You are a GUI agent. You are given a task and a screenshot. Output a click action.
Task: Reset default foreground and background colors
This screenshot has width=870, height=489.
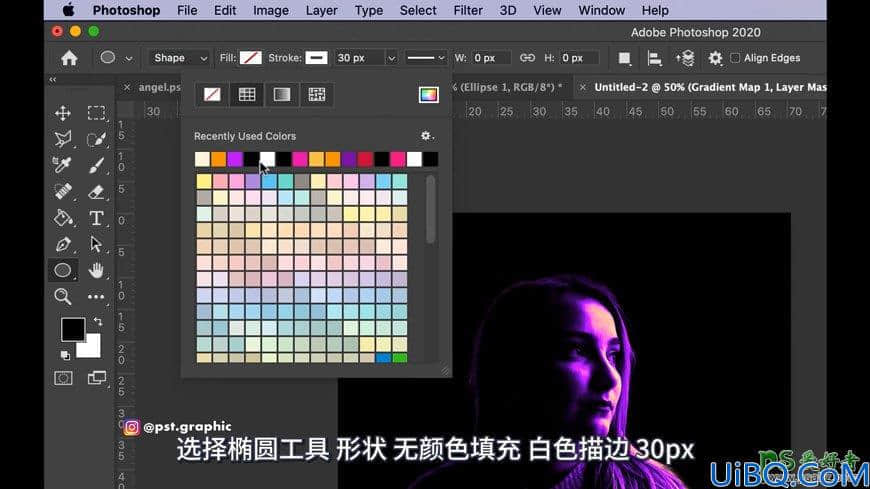point(65,355)
